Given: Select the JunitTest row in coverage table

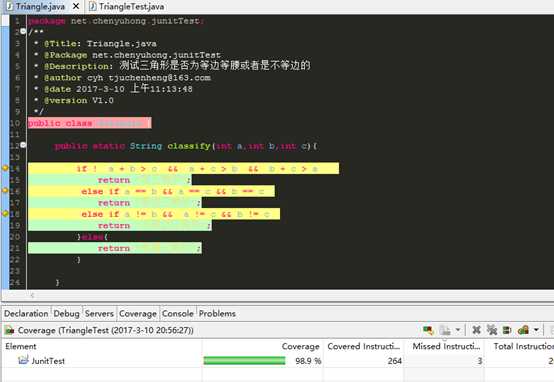Looking at the screenshot, I should pyautogui.click(x=277, y=361).
